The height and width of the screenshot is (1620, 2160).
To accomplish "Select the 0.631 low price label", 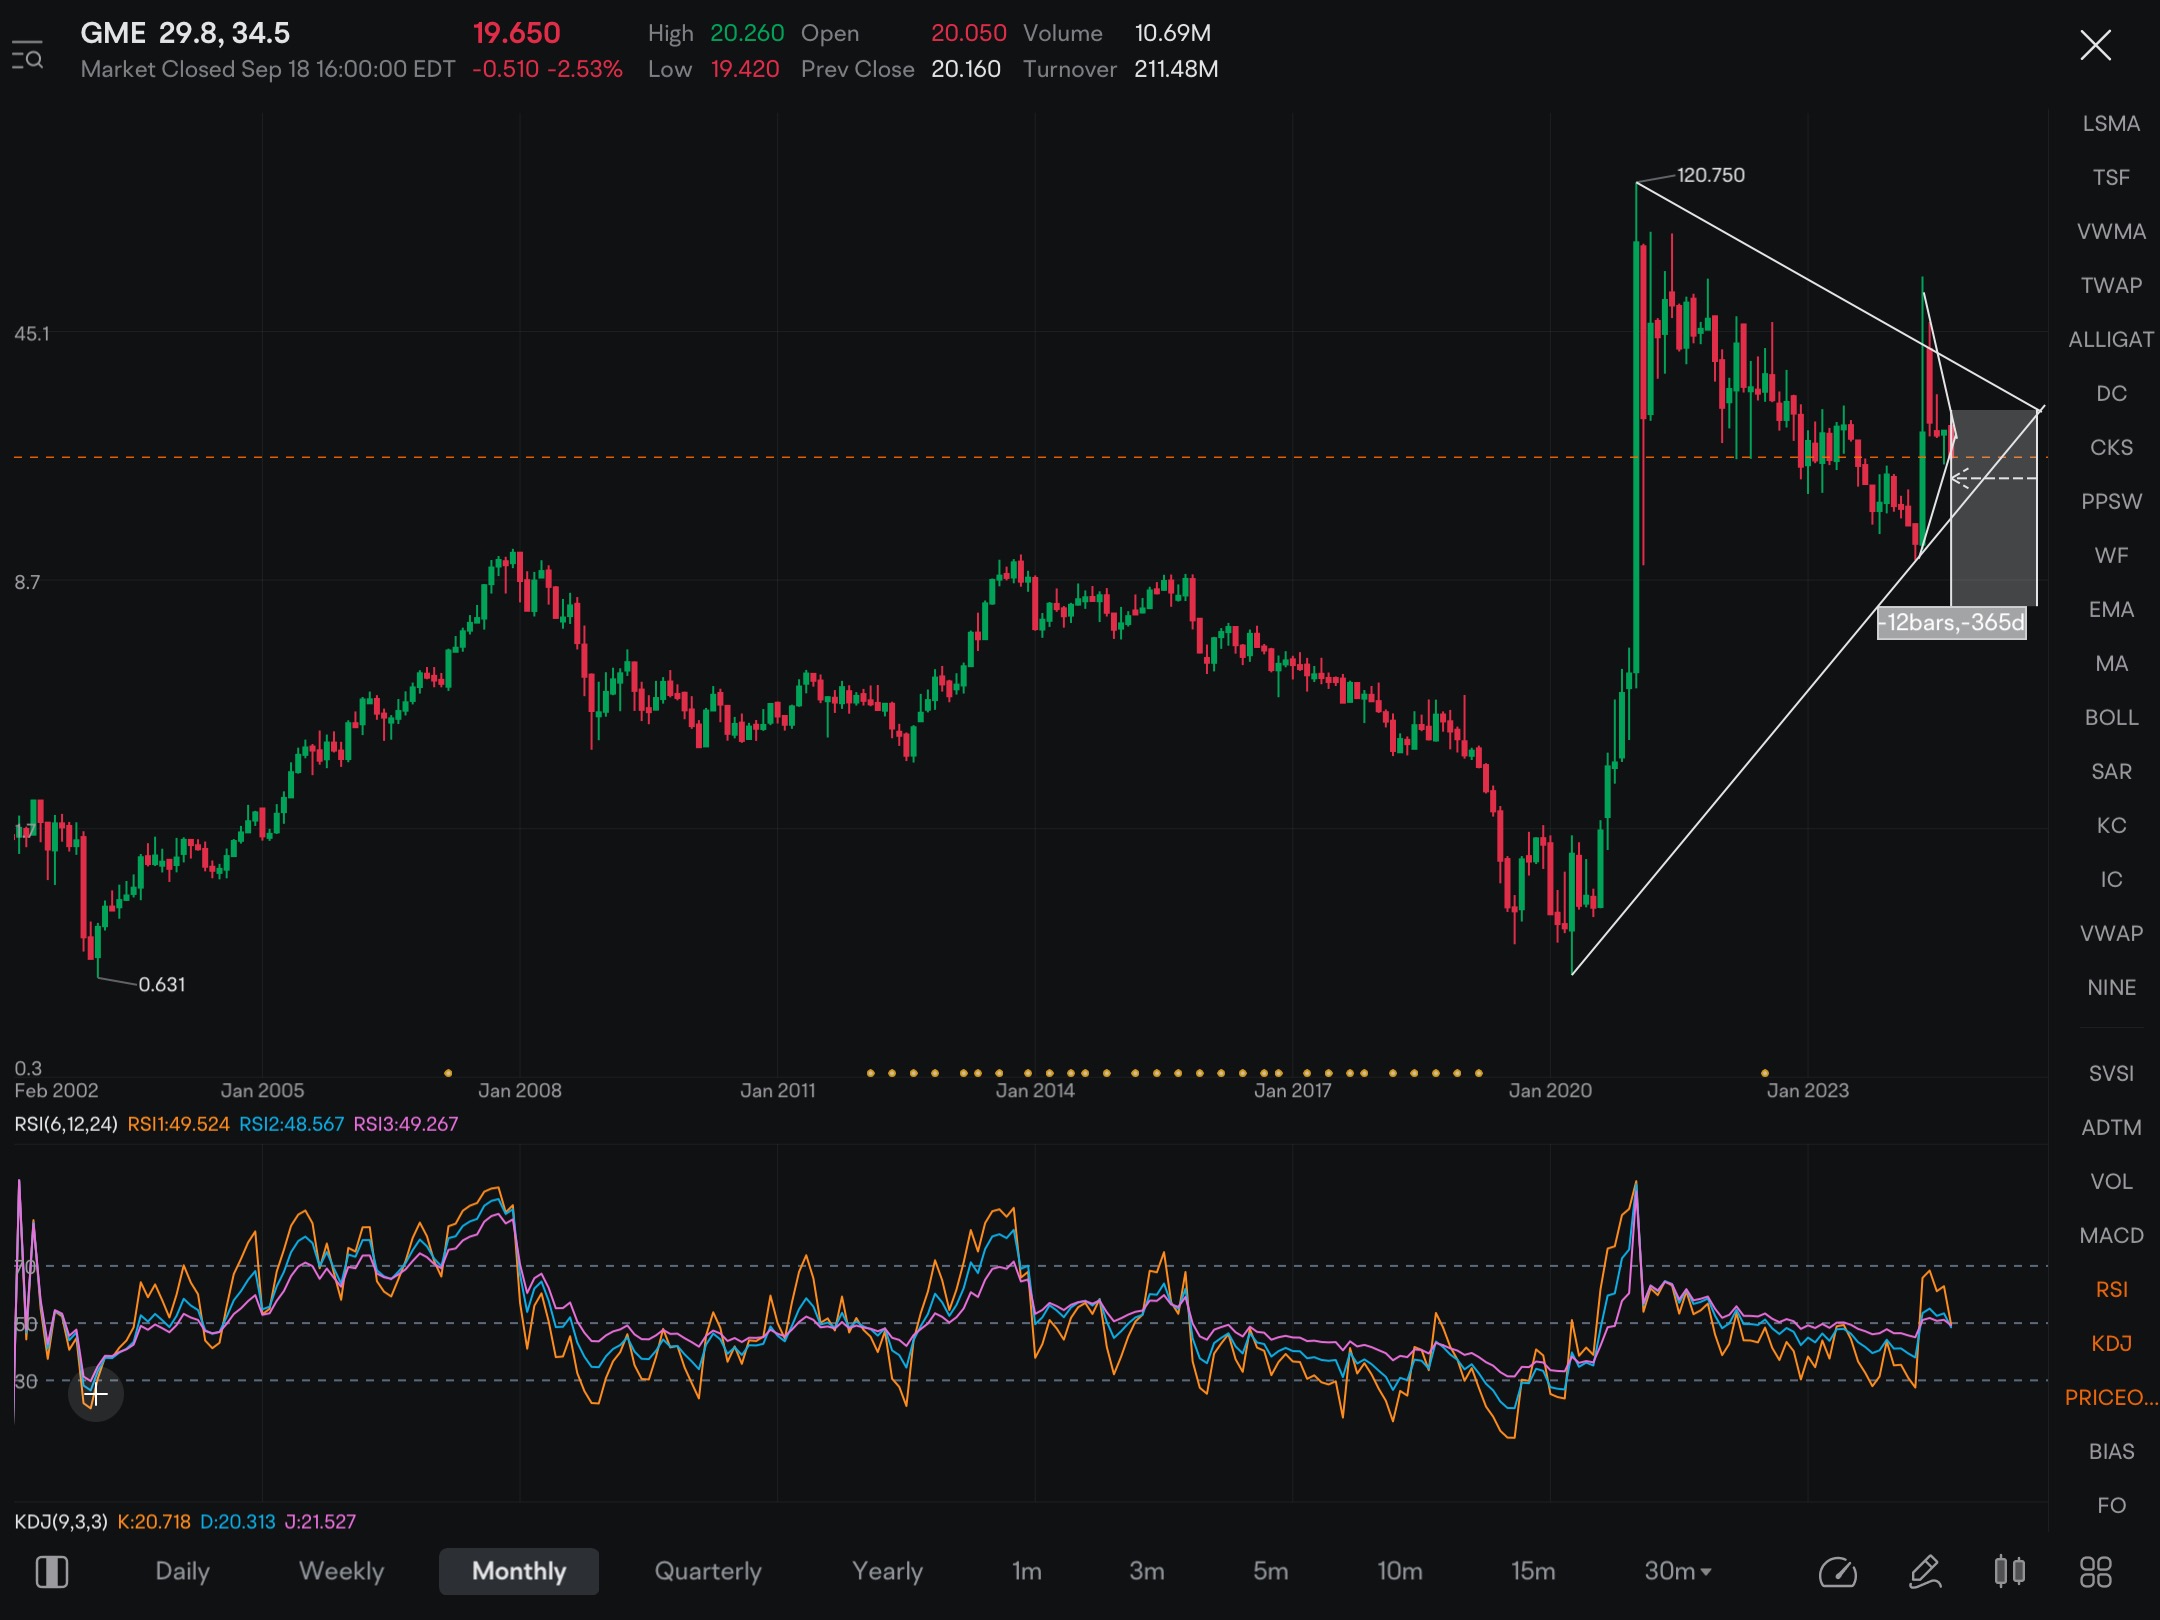I will 162,984.
